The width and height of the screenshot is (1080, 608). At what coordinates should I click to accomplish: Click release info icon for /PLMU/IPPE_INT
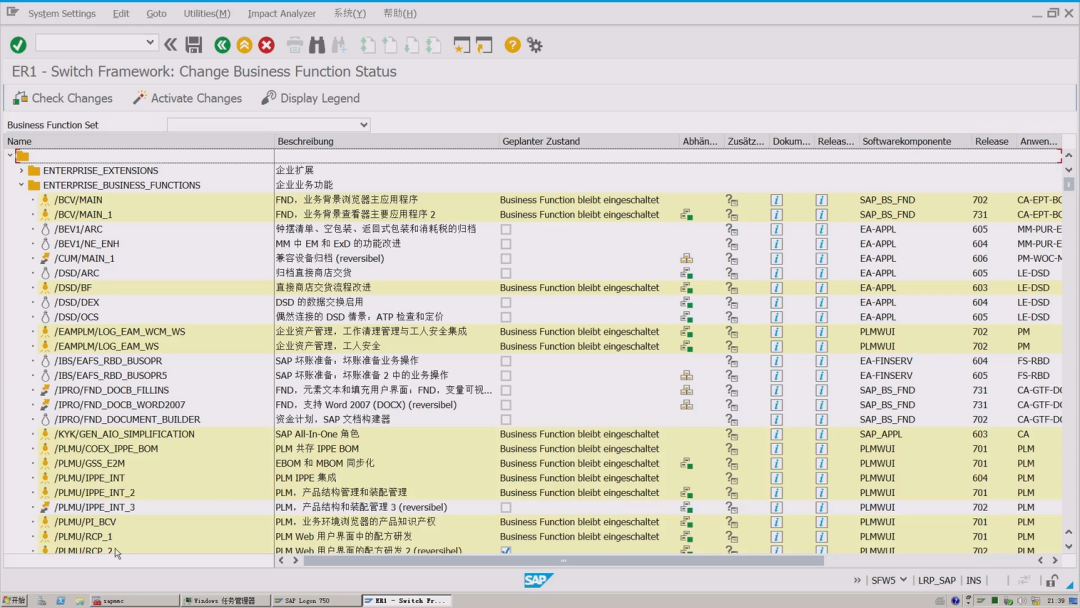pos(821,478)
